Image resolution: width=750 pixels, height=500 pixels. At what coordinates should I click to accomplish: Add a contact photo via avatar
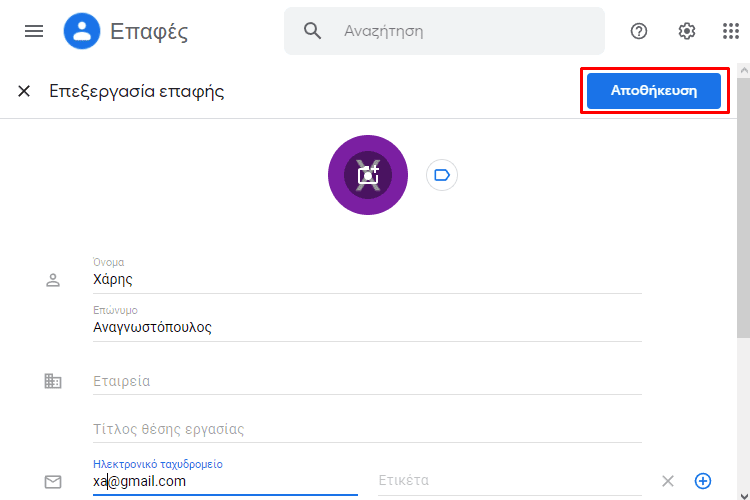pyautogui.click(x=368, y=175)
